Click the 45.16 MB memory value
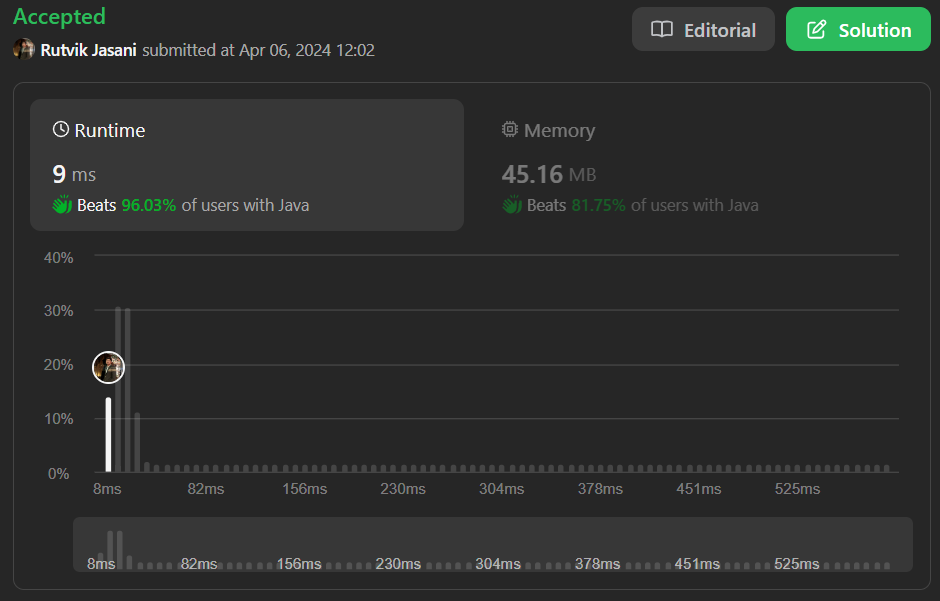940x601 pixels. pyautogui.click(x=549, y=174)
